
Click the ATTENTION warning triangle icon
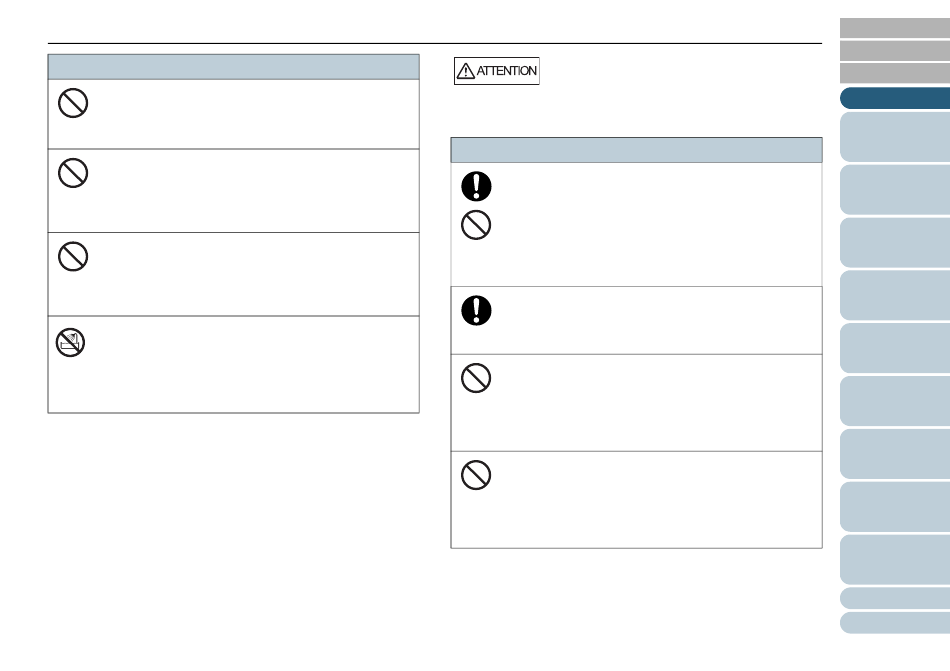point(465,71)
